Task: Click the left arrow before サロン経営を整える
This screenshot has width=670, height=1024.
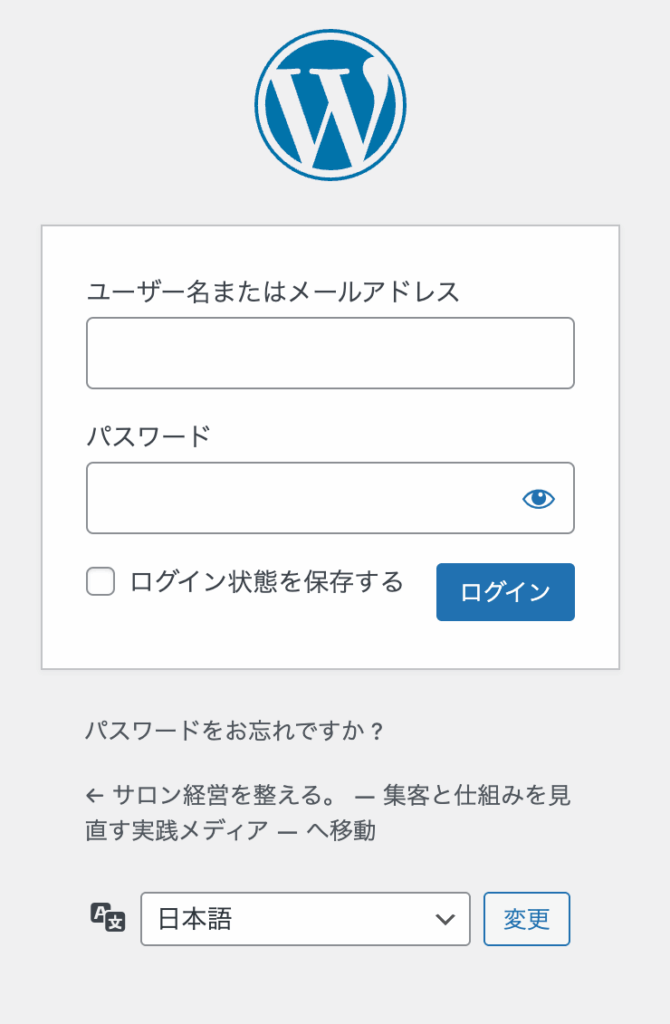Action: coord(95,796)
